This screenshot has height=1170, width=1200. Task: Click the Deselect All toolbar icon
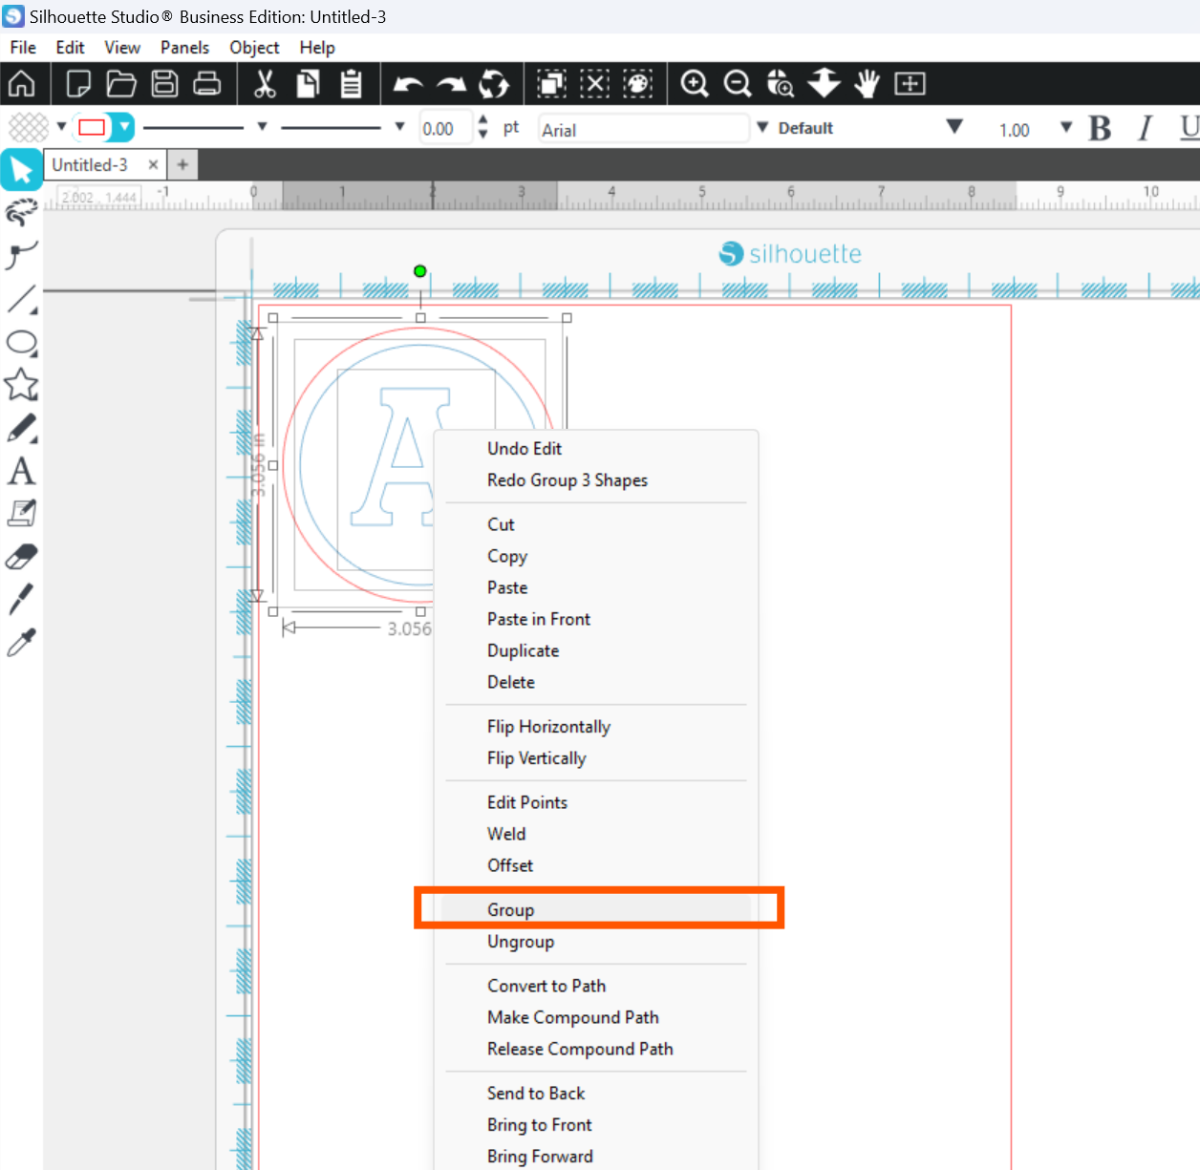tap(595, 84)
